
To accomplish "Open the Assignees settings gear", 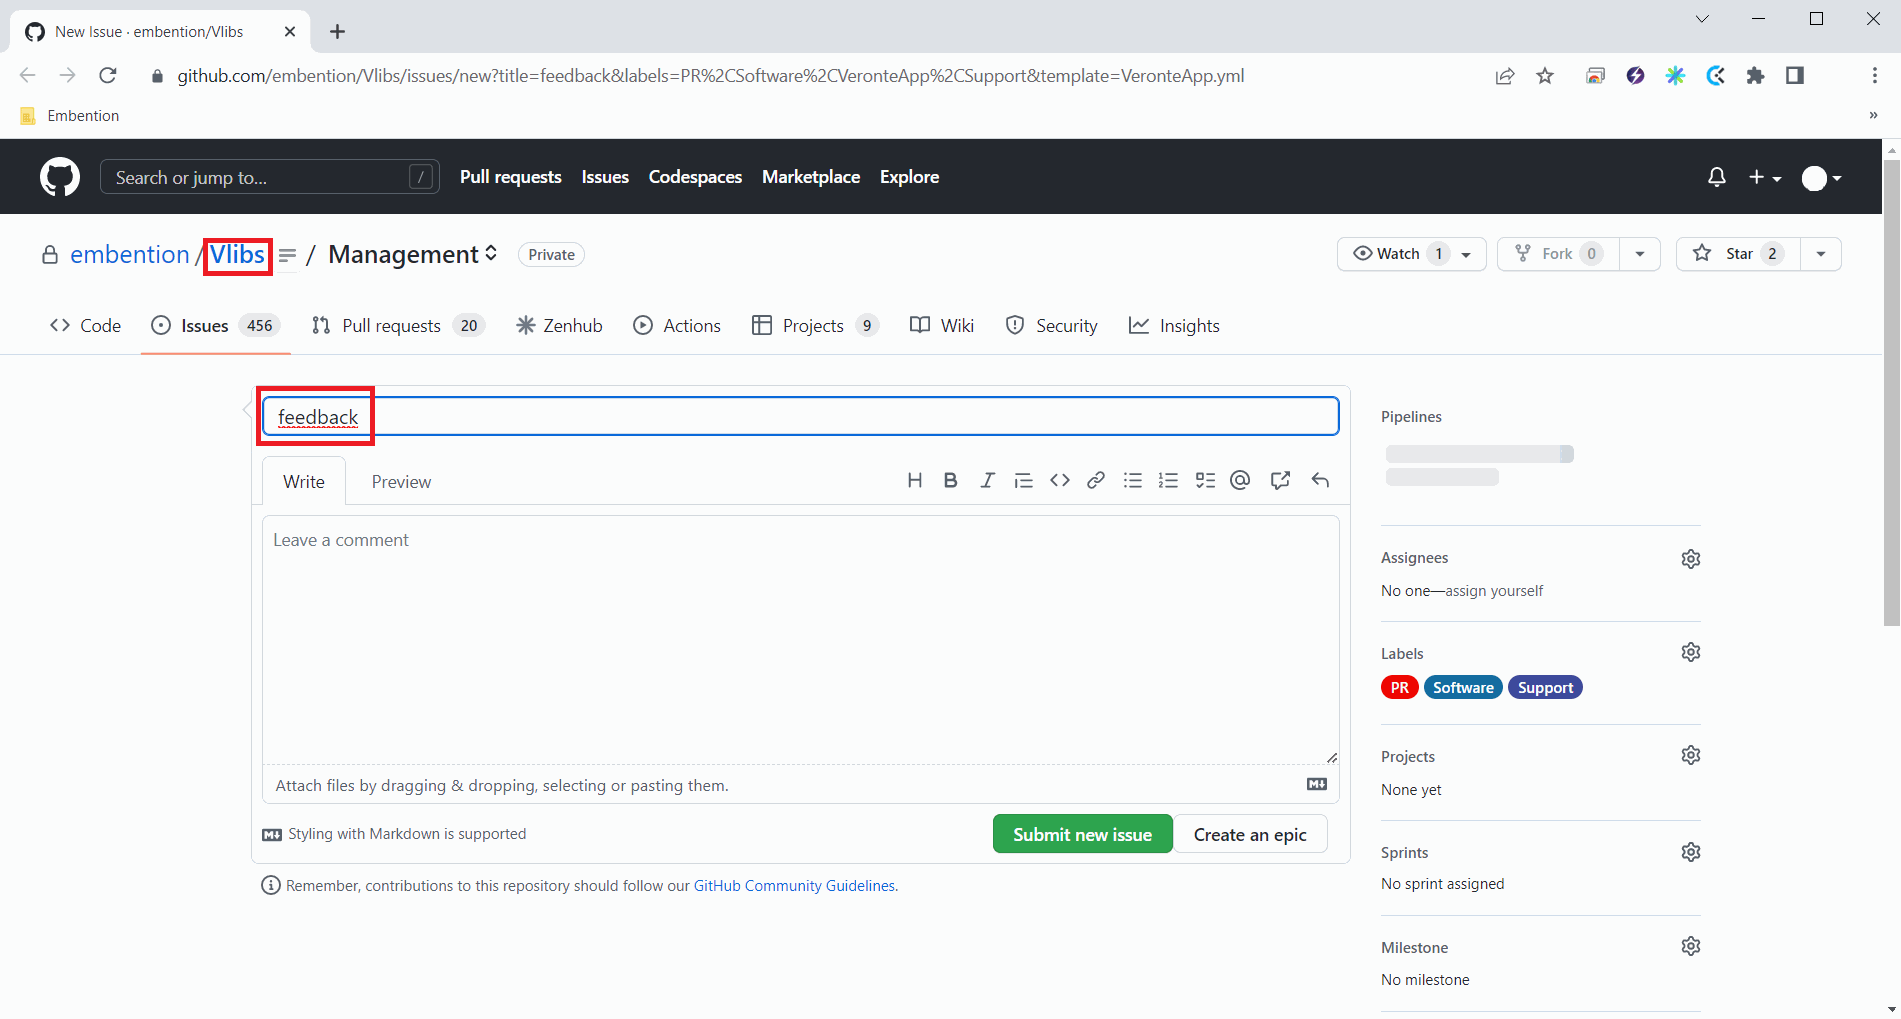I will pyautogui.click(x=1690, y=559).
